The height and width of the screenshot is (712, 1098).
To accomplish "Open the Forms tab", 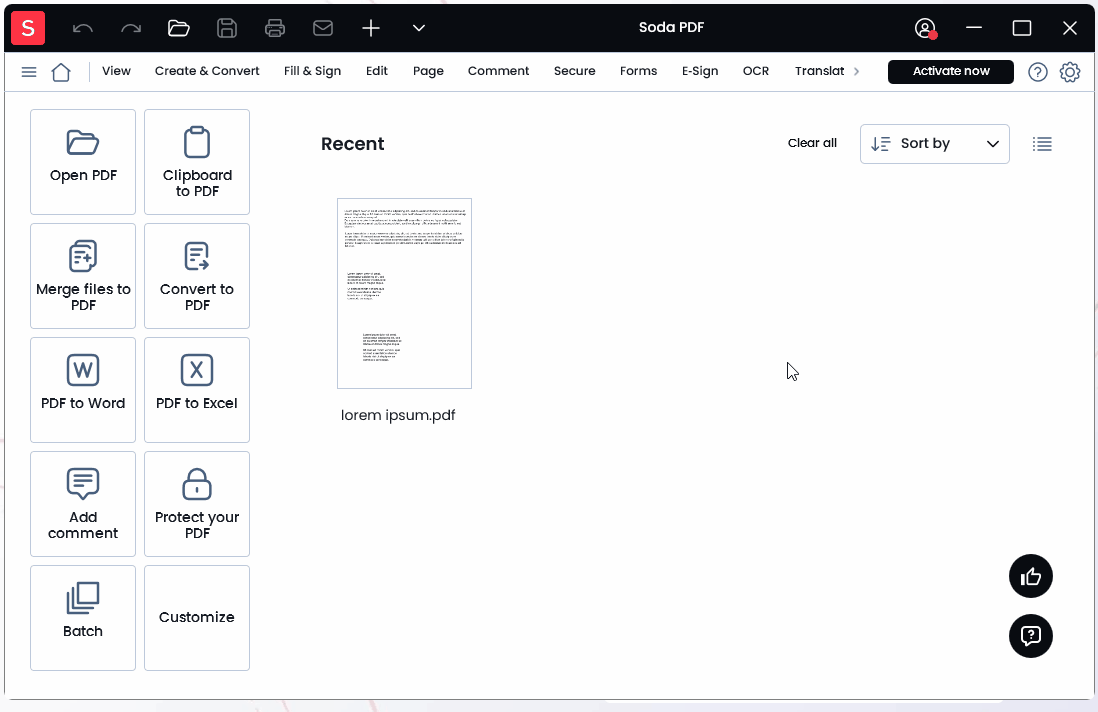I will [639, 71].
